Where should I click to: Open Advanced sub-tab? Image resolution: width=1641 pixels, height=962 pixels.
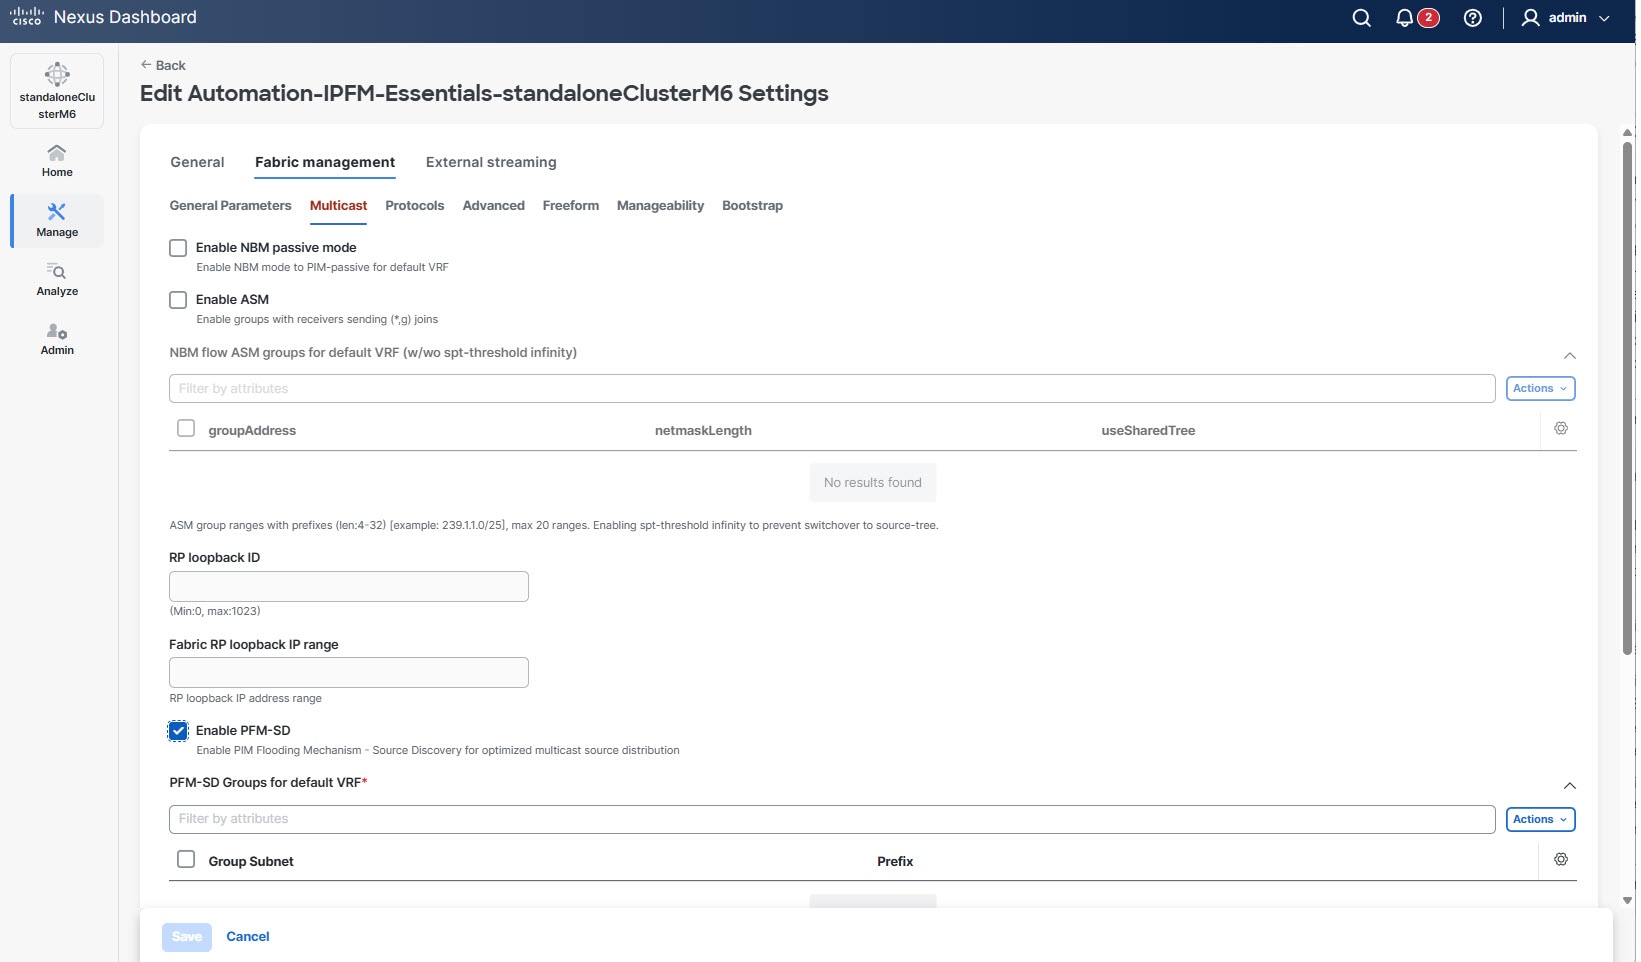(x=493, y=205)
